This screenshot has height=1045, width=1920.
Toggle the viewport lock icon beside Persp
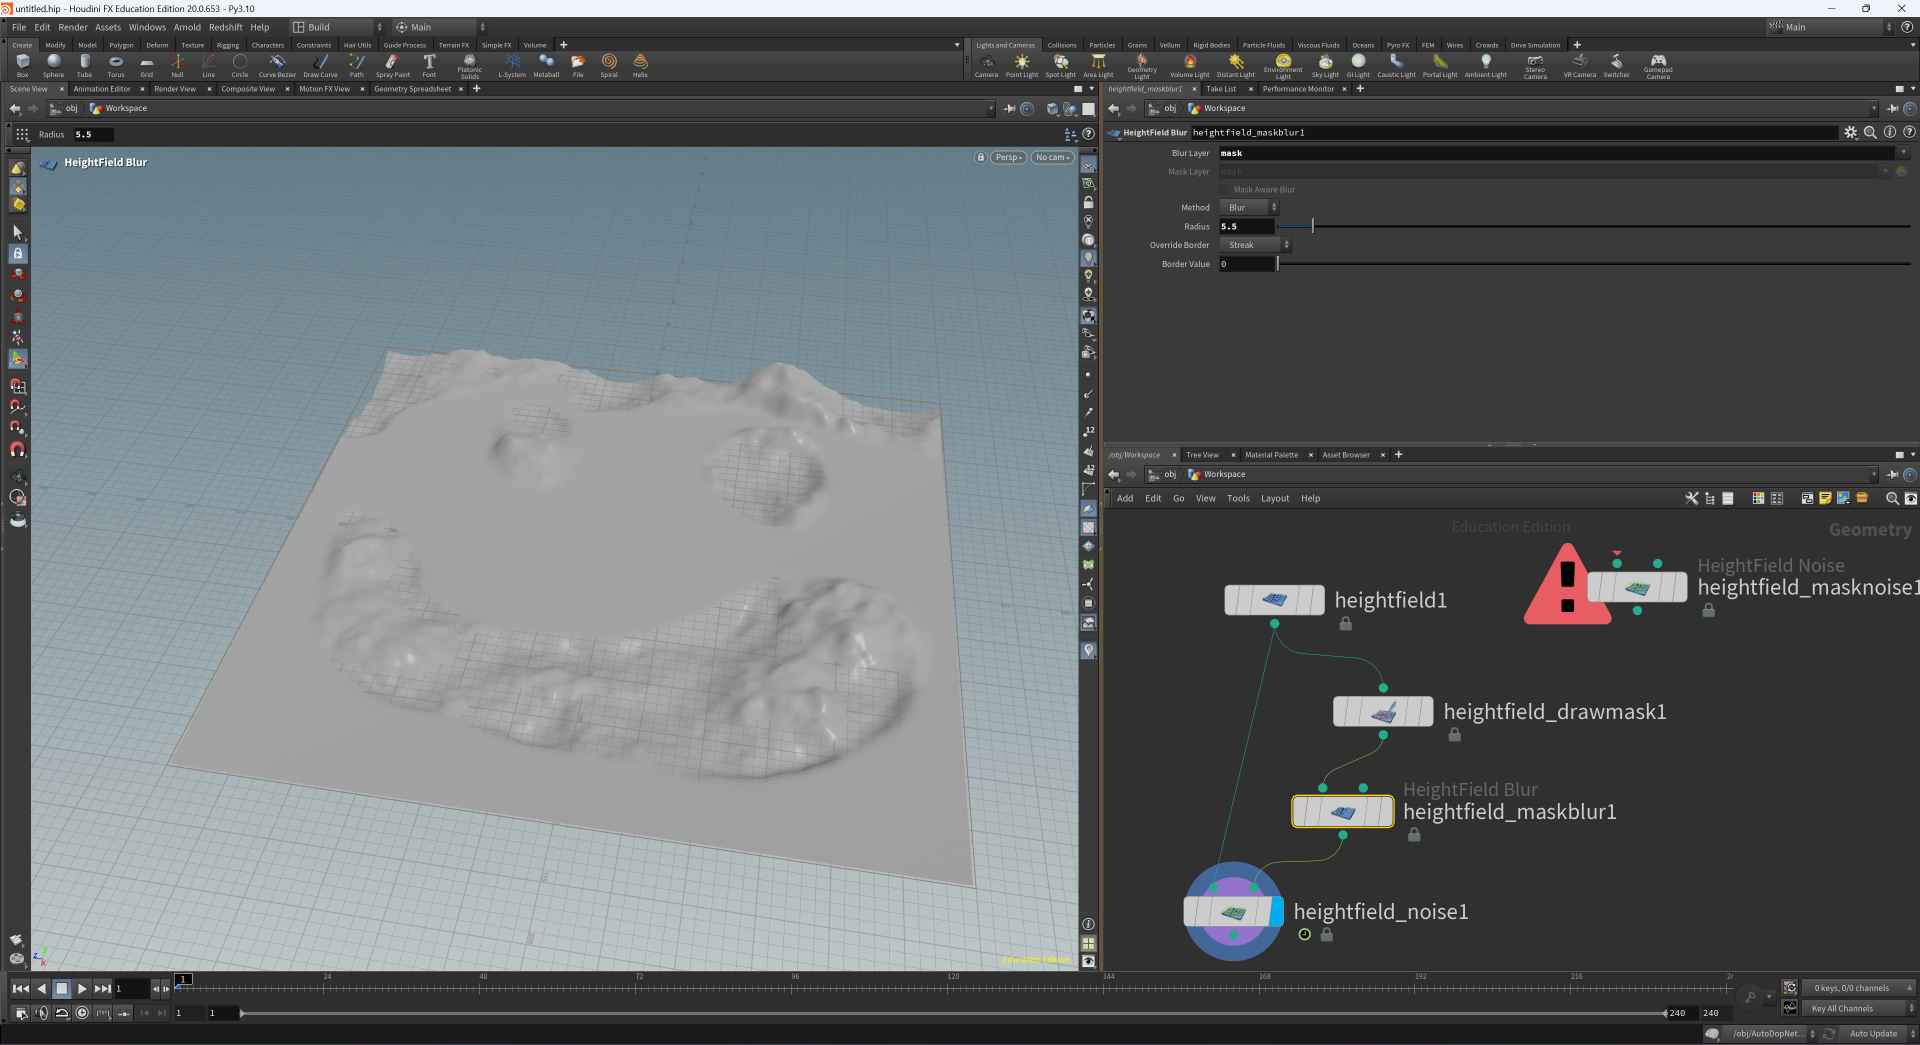[980, 158]
